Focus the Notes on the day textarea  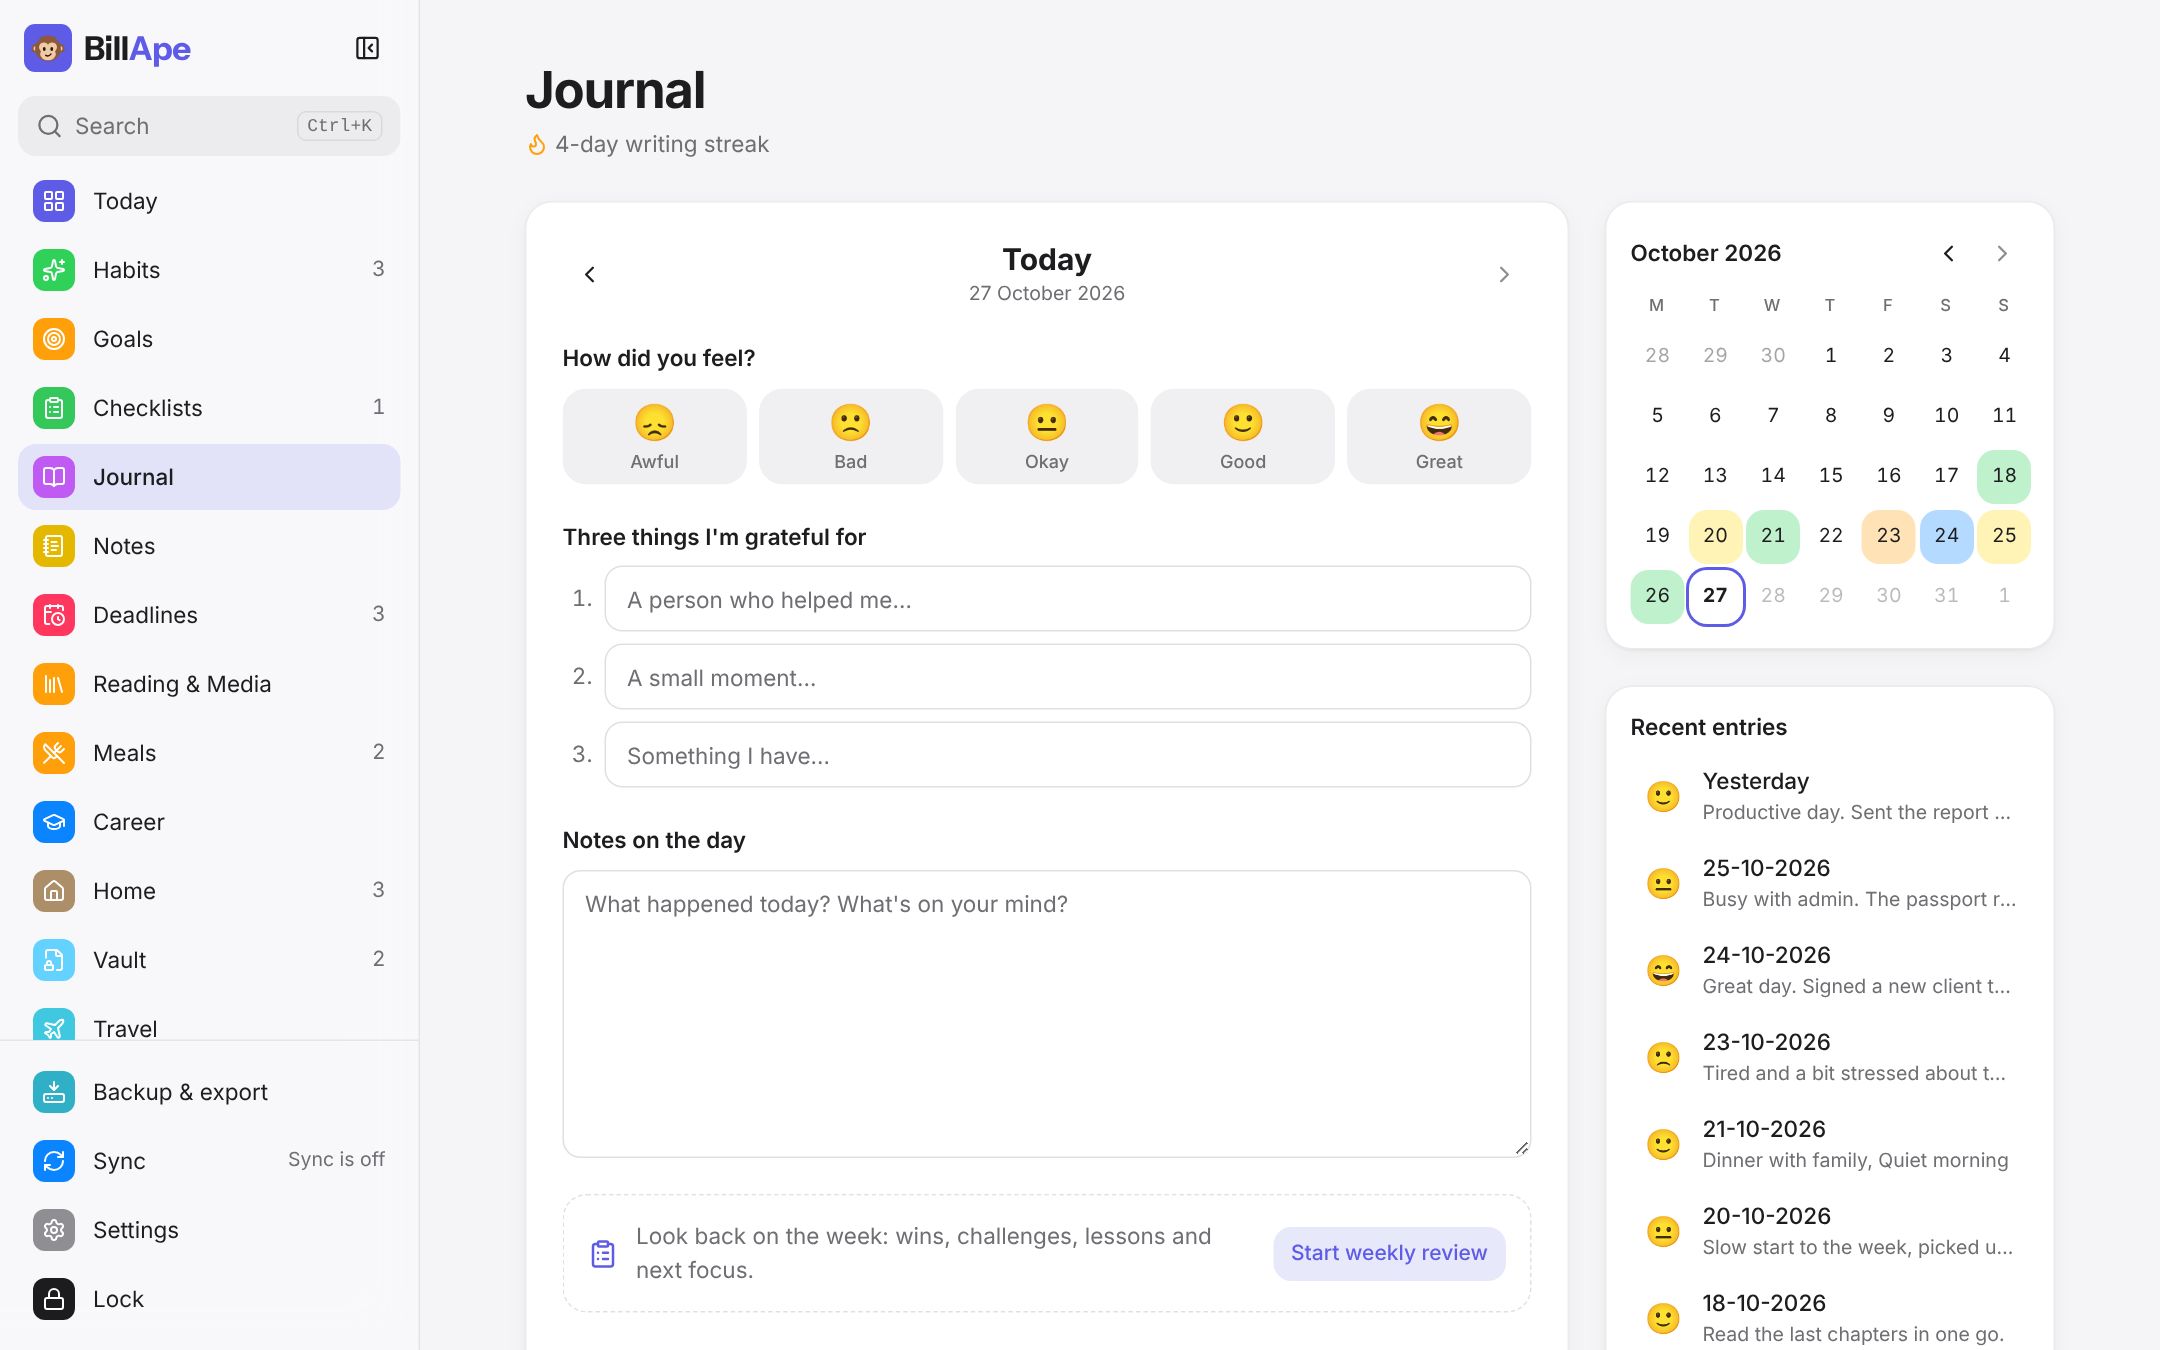click(1046, 1014)
